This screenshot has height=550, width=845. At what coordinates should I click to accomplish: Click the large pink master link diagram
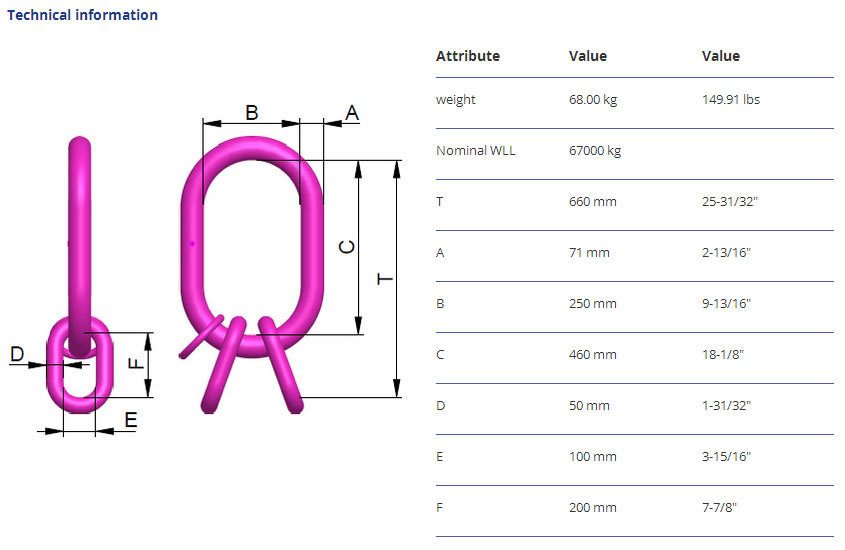click(x=252, y=275)
